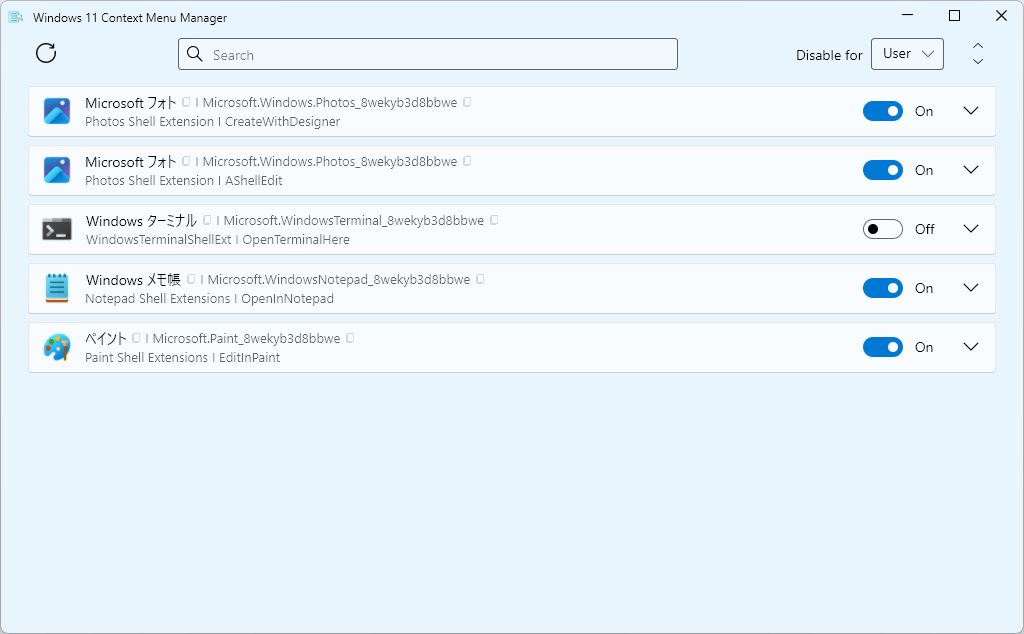Screen dimensions: 1024x634
Task: Click the Windows Notepad app icon
Action: click(x=57, y=288)
